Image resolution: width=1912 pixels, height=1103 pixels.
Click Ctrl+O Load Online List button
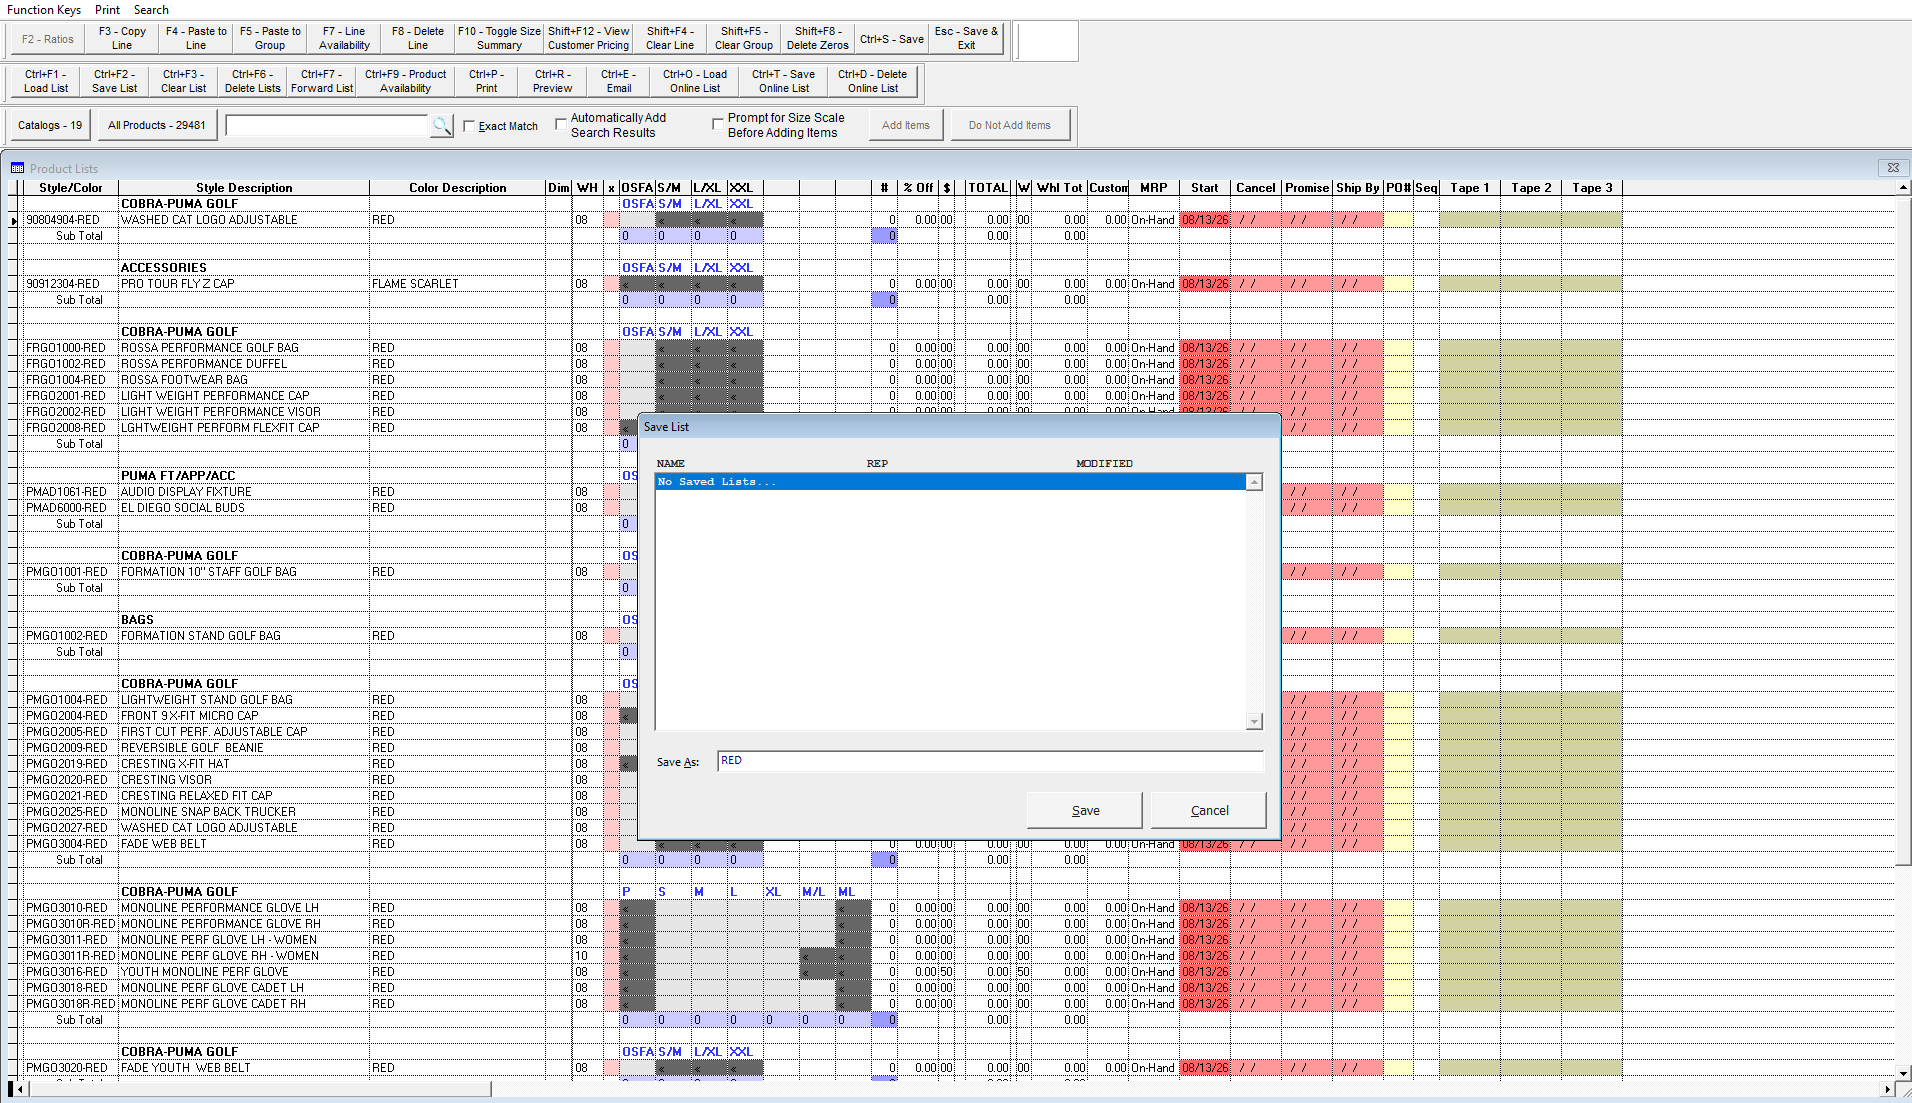click(695, 81)
